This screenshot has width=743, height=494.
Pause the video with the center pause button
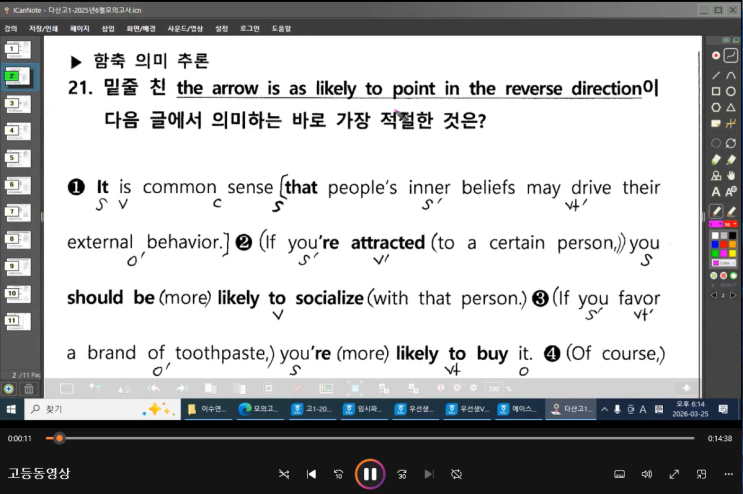(369, 473)
